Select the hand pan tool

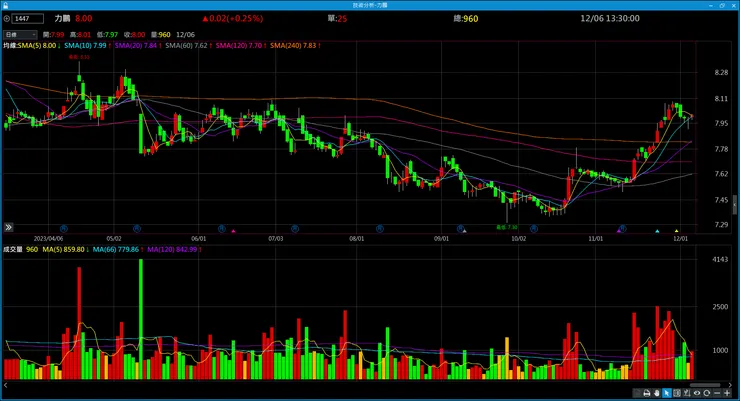pos(656,393)
